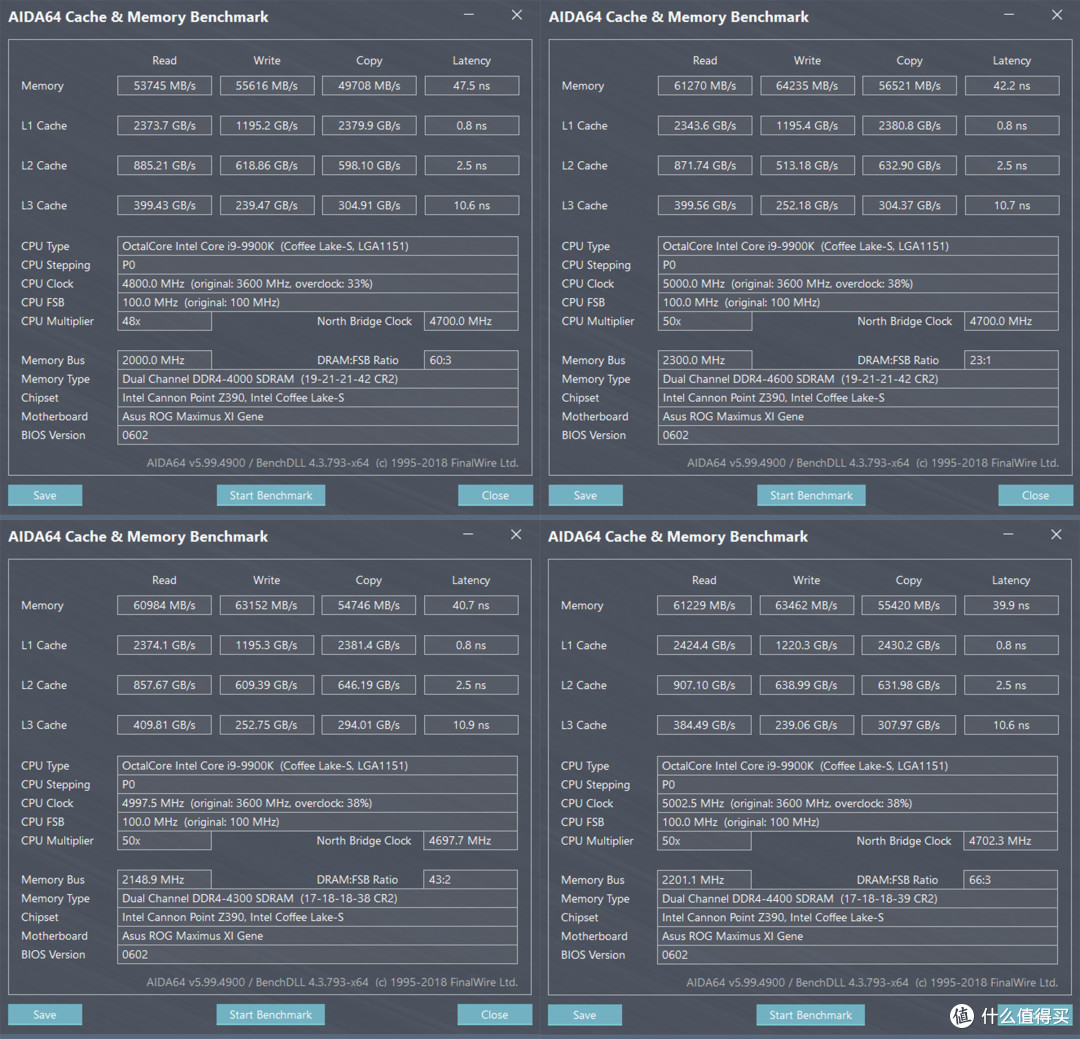Click the L3 read value 384.49 GB/s
1080x1039 pixels.
click(704, 726)
